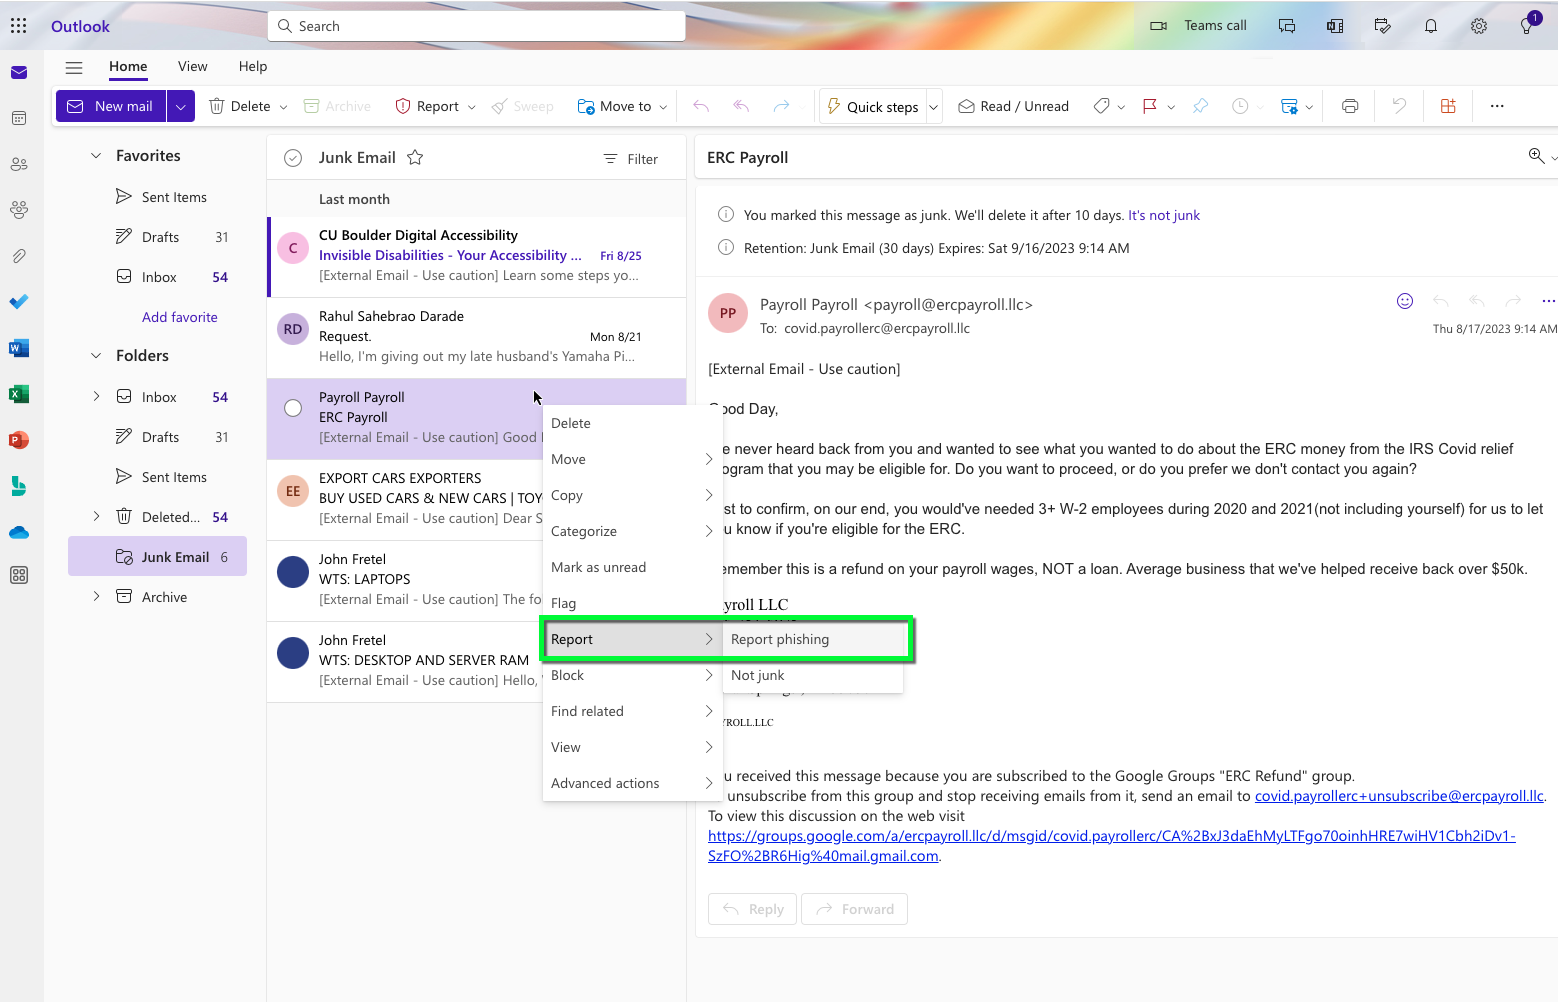The height and width of the screenshot is (1002, 1558).
Task: Open Settings gear icon
Action: [1479, 26]
